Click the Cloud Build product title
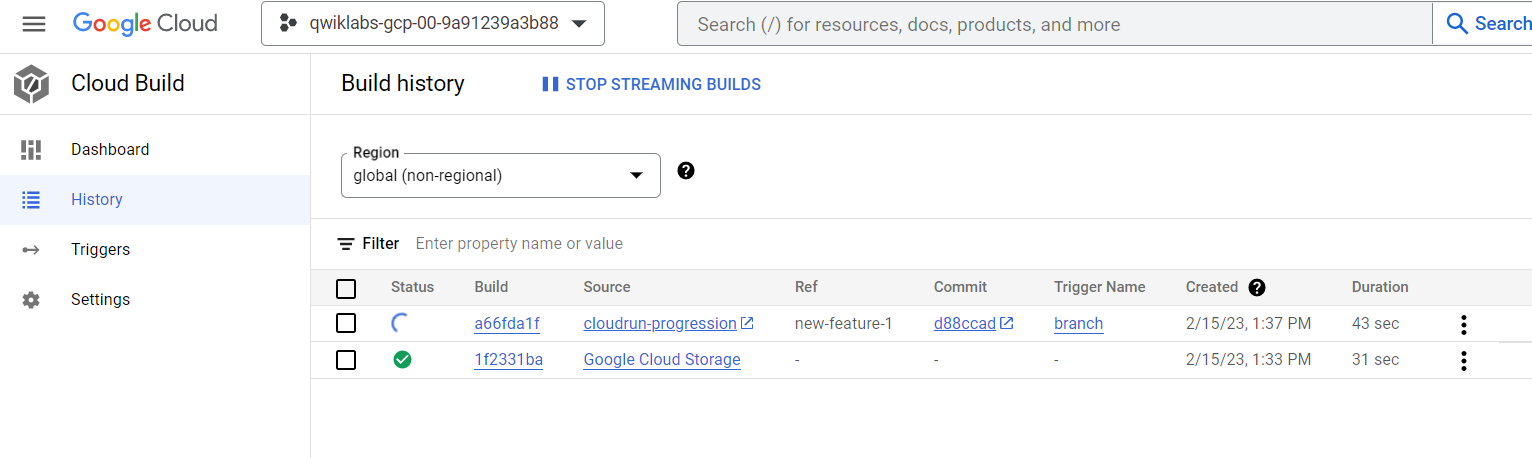 [128, 84]
